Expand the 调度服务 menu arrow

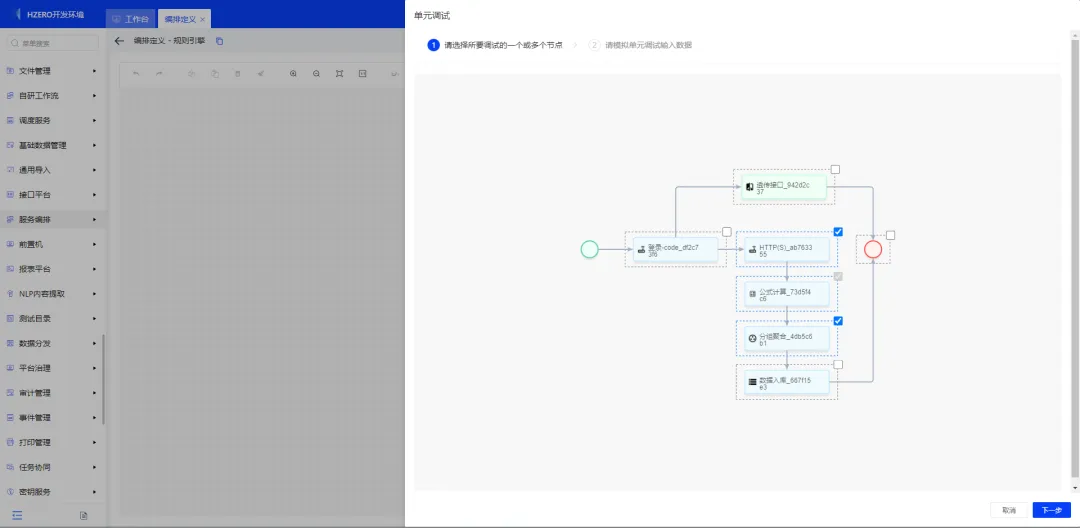pos(94,120)
